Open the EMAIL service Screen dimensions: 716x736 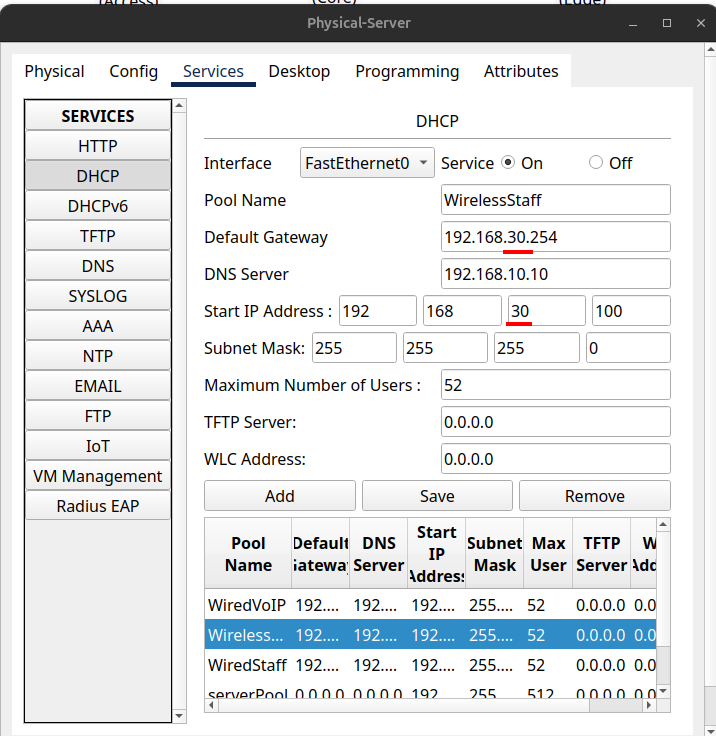(x=98, y=386)
